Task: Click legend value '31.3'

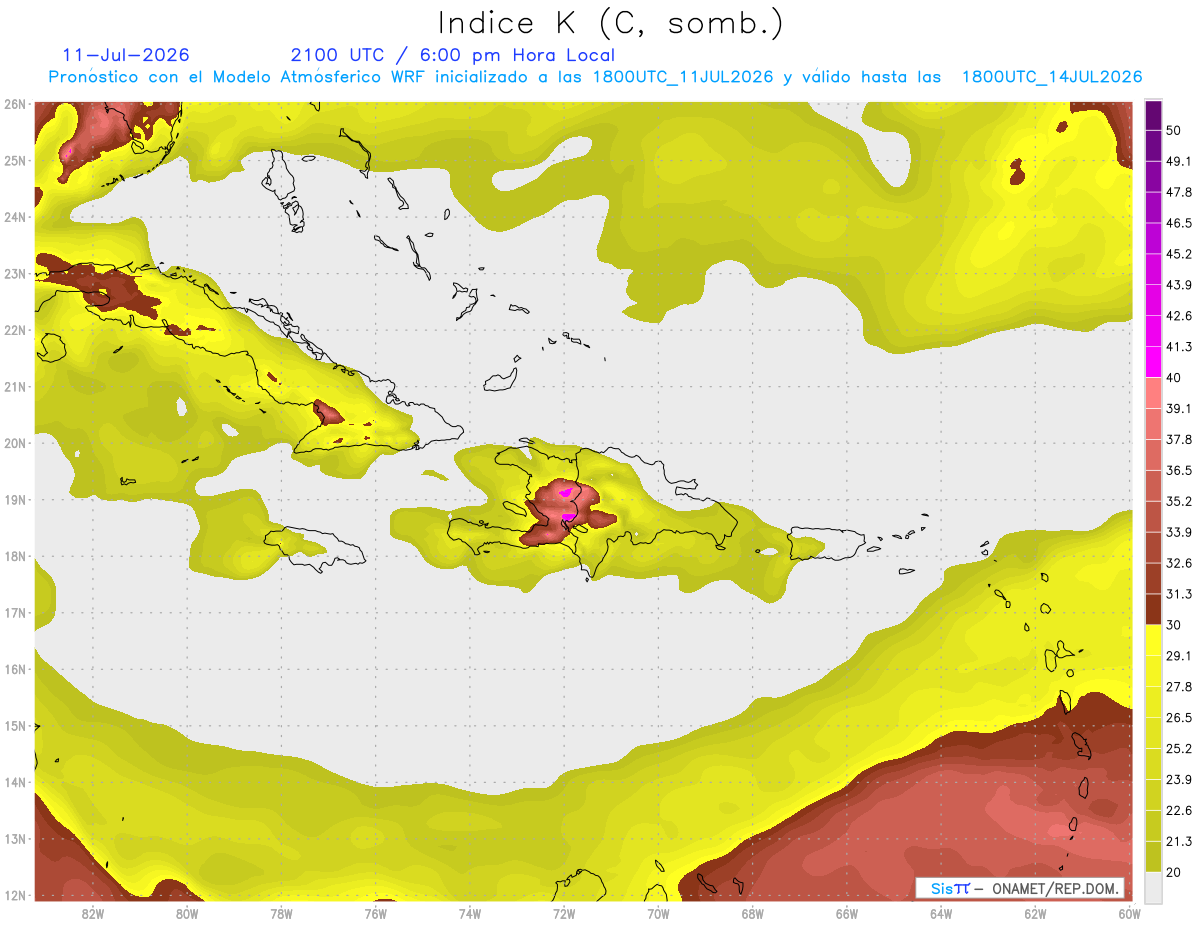Action: [x=1179, y=594]
